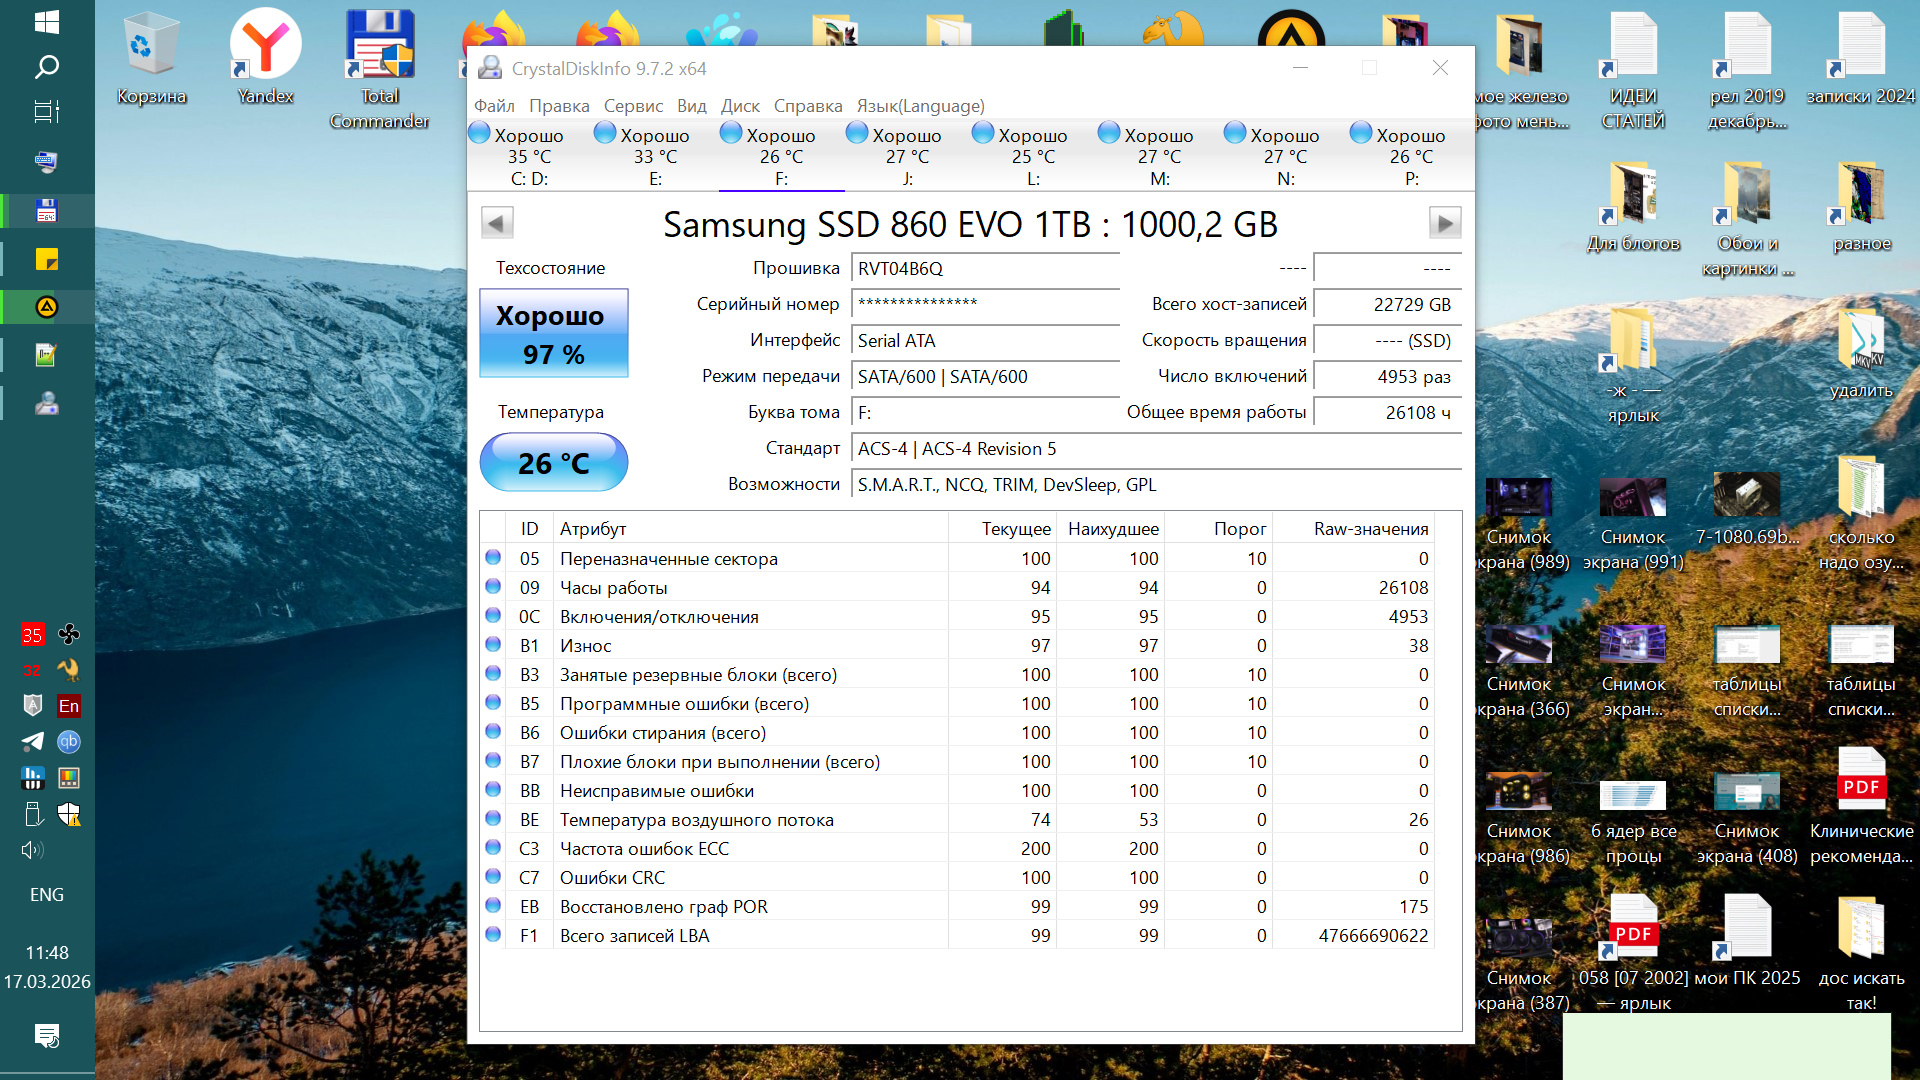
Task: Click the blue status icon for P: drive
Action: point(1360,133)
